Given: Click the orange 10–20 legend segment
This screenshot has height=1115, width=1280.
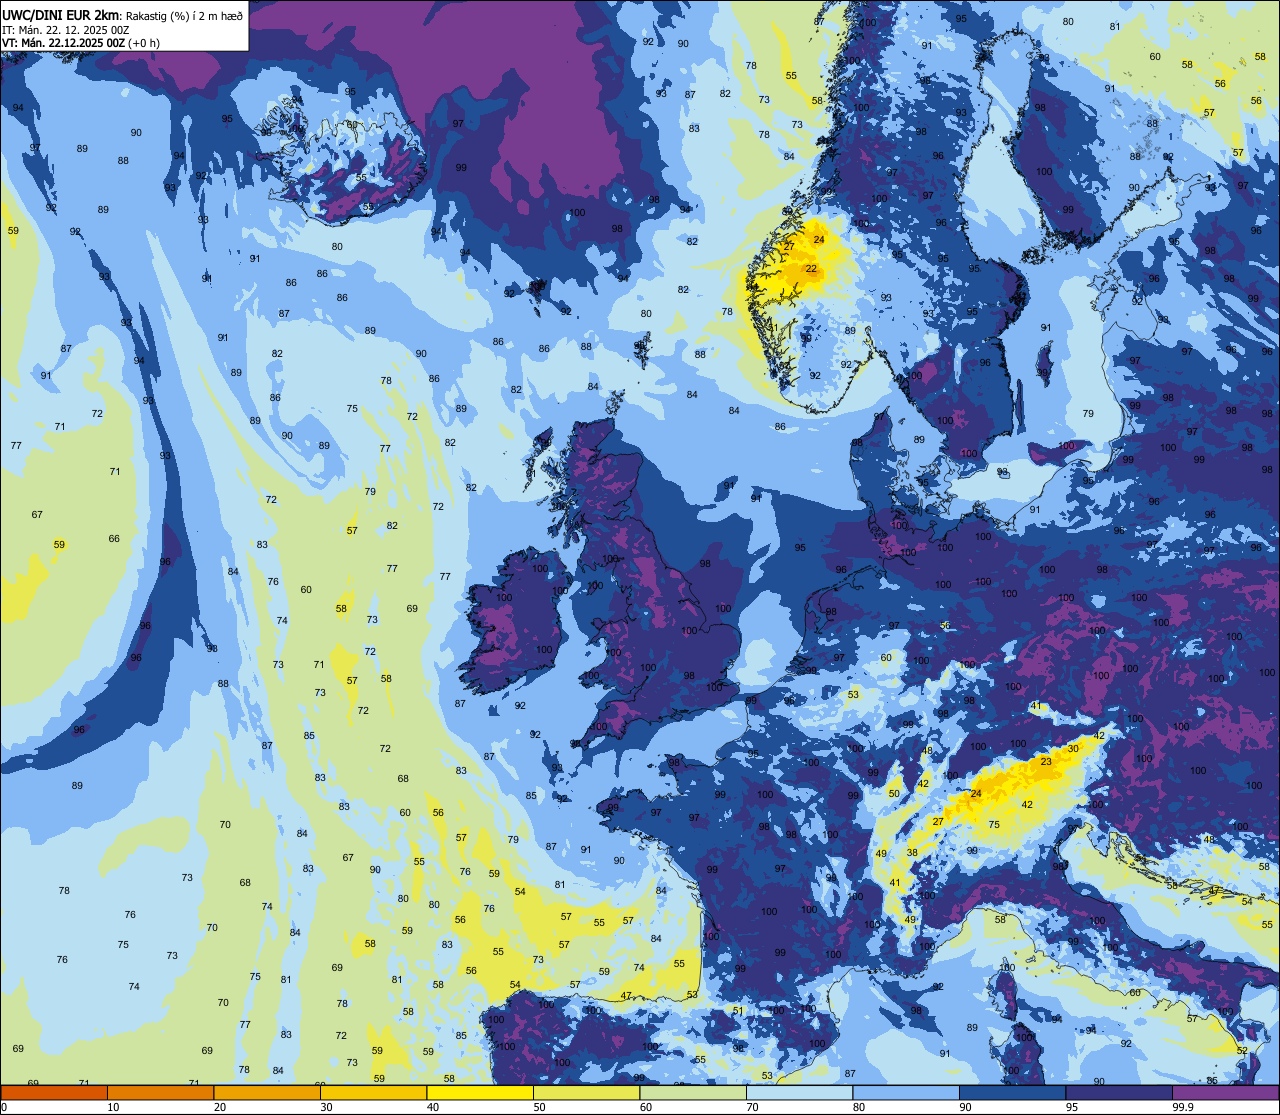Looking at the screenshot, I should [x=160, y=1092].
